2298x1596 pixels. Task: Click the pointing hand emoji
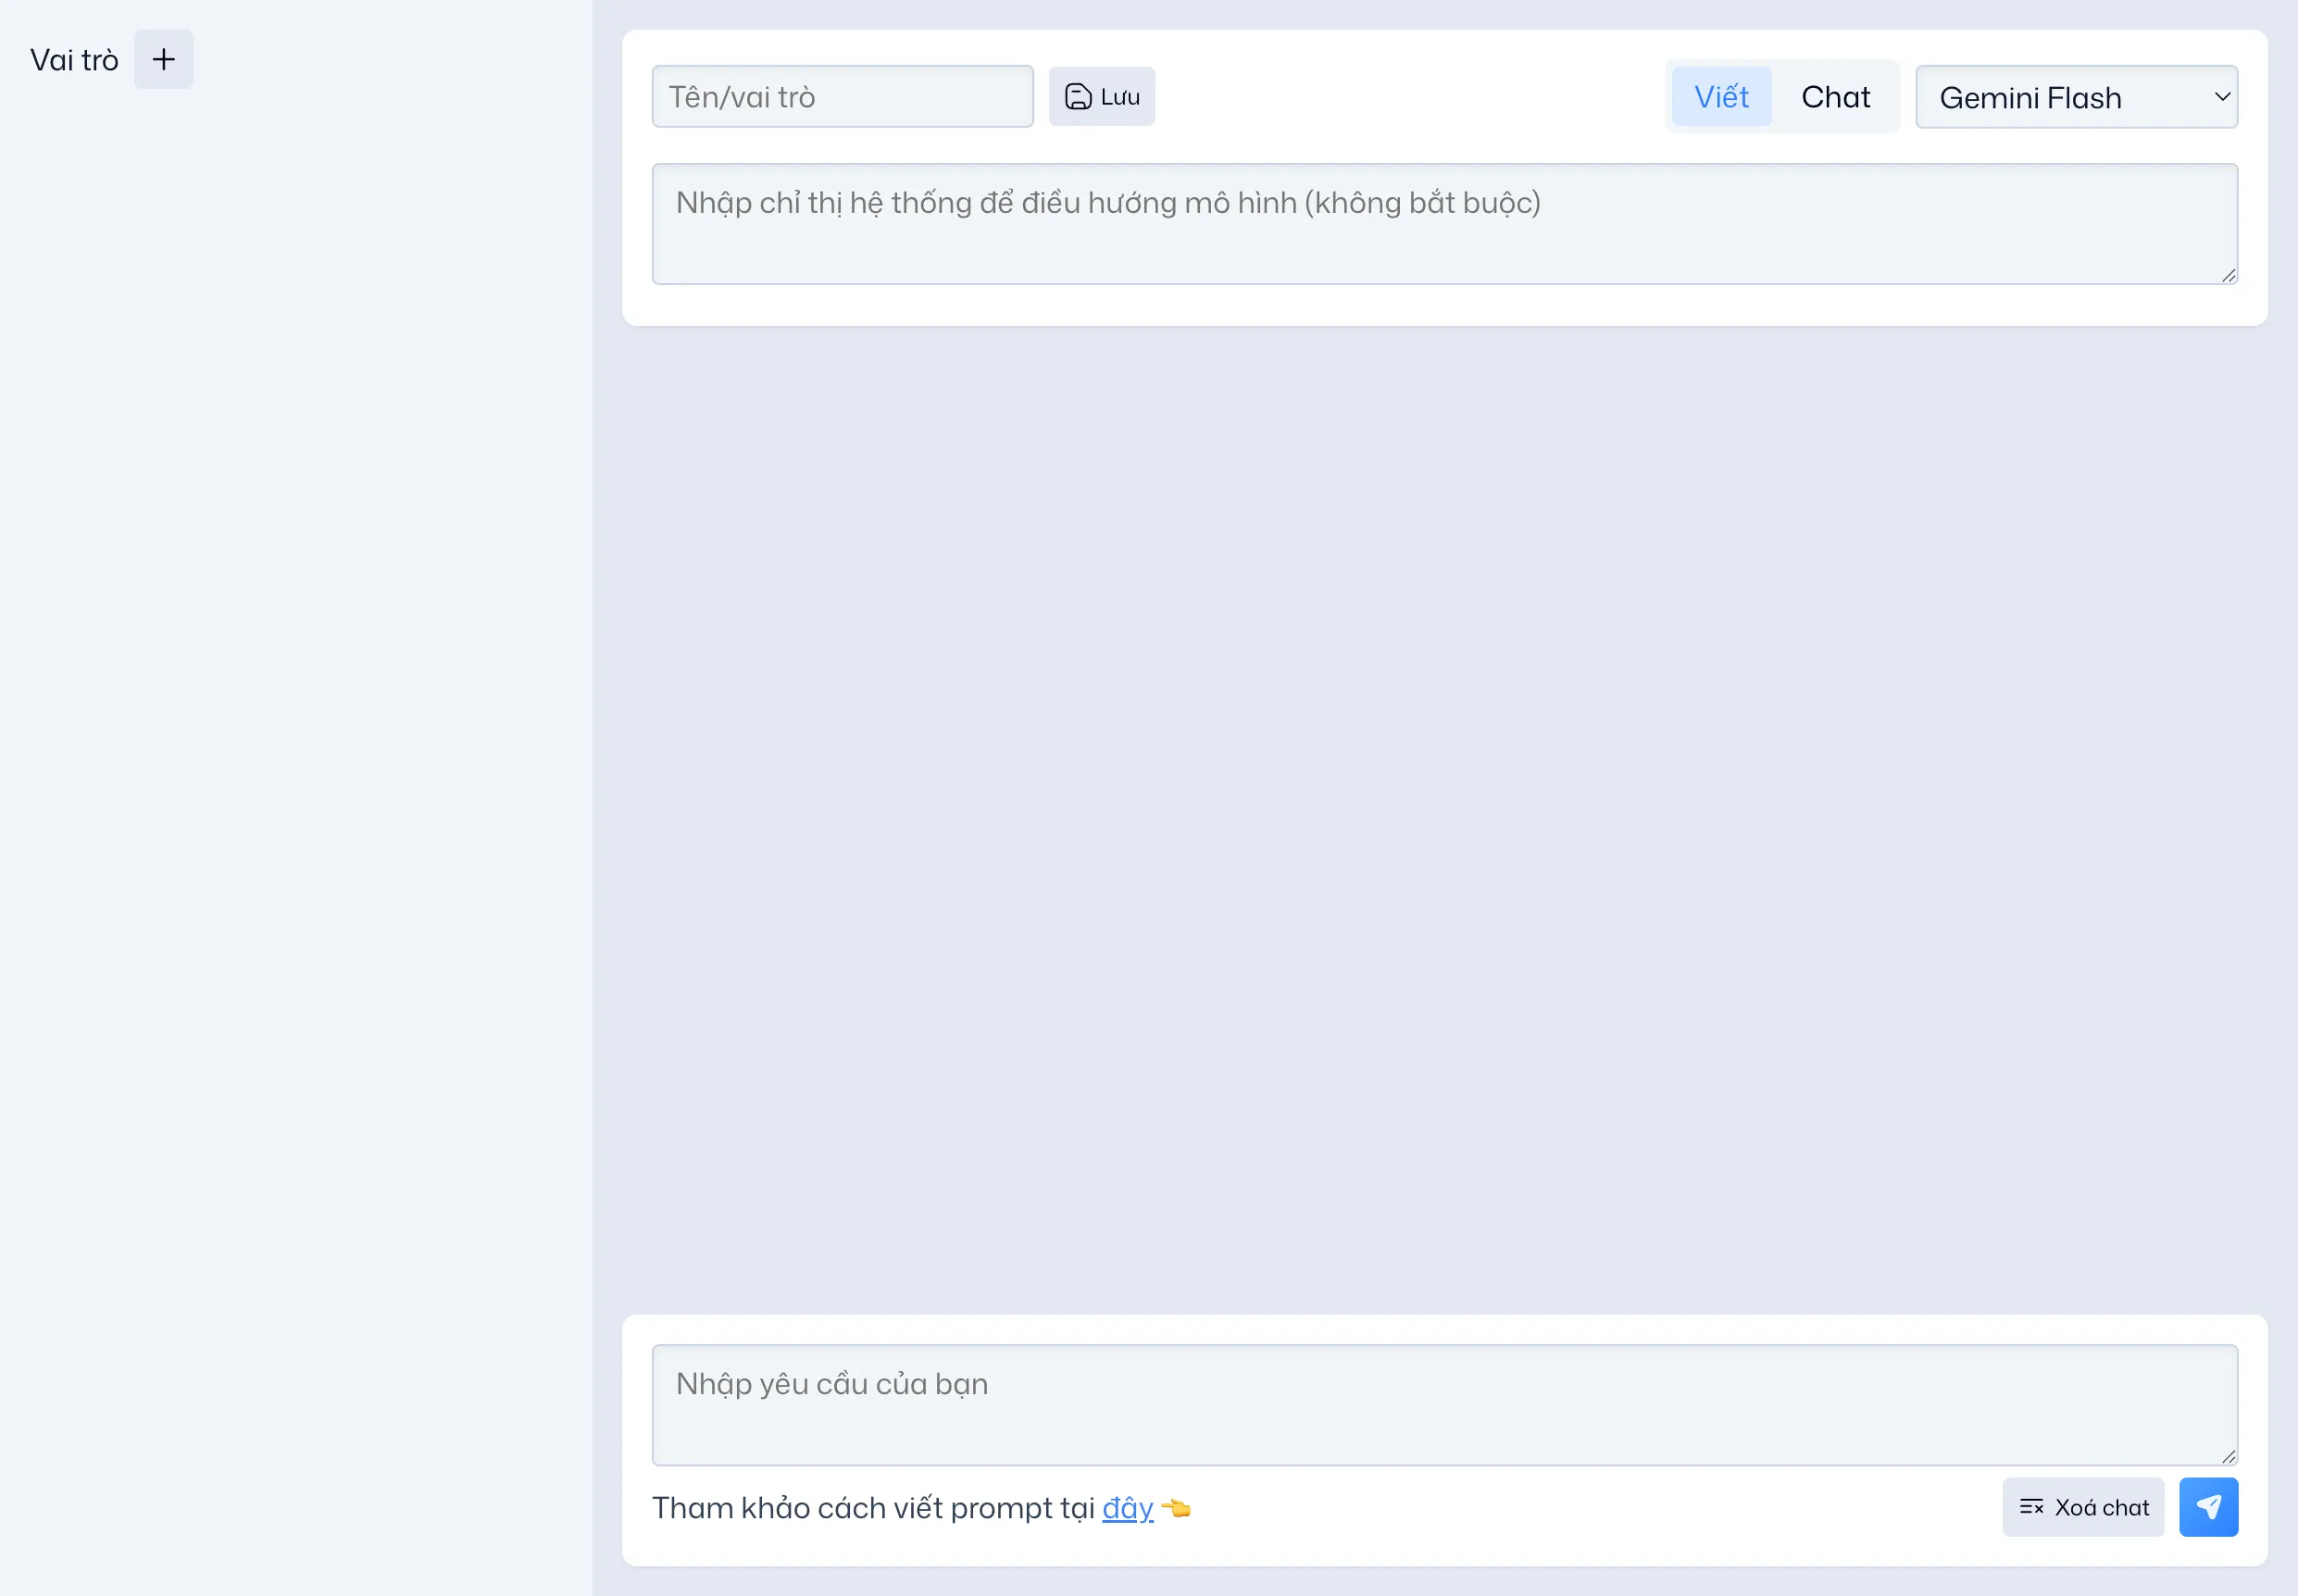tap(1177, 1508)
